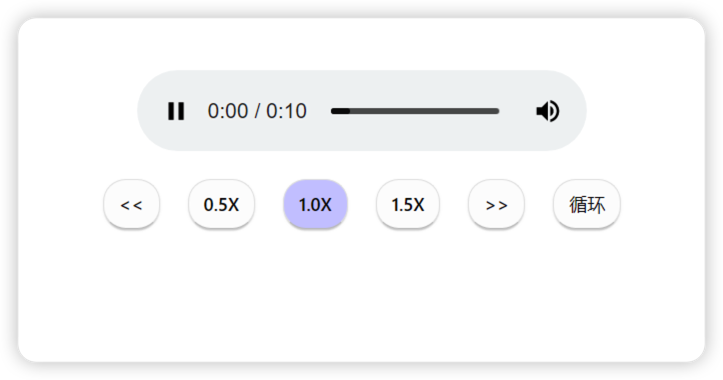Click the 0:00 / 0:10 time display

tap(257, 111)
